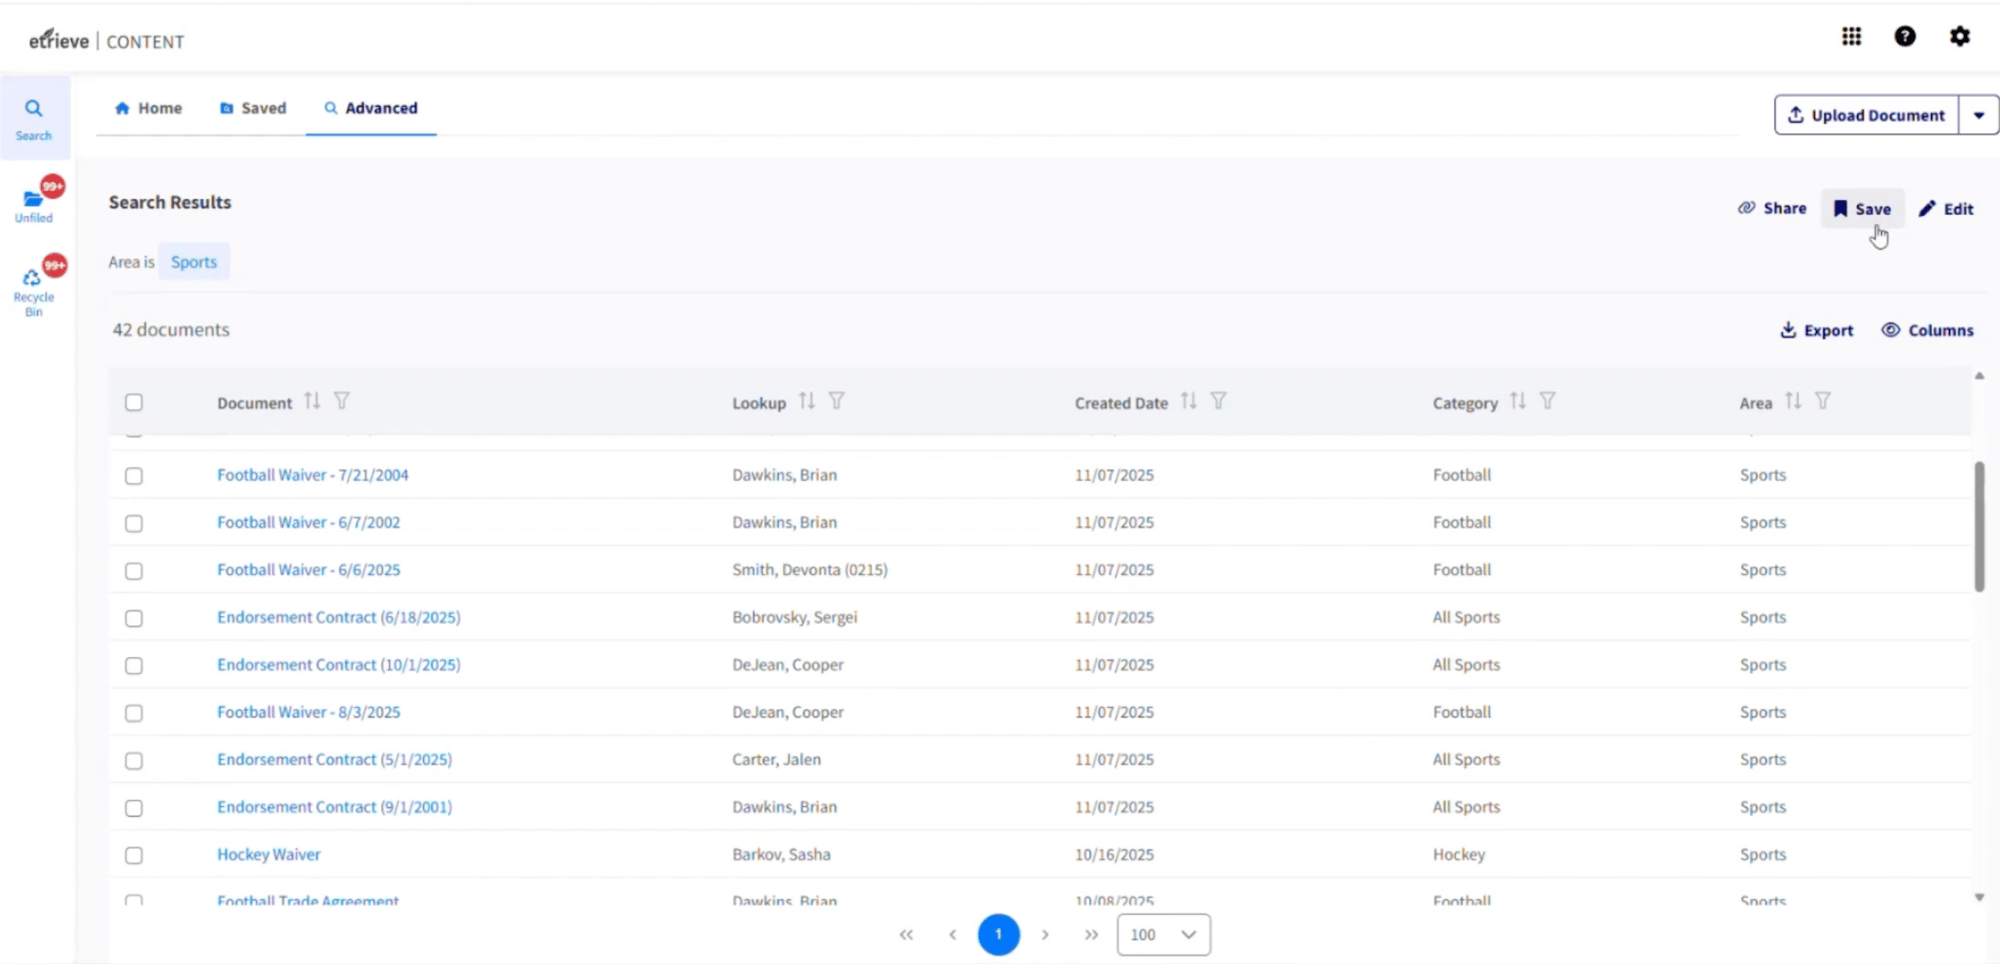
Task: Tick checkbox for Football Waiver - 6/6/2025
Action: (134, 571)
